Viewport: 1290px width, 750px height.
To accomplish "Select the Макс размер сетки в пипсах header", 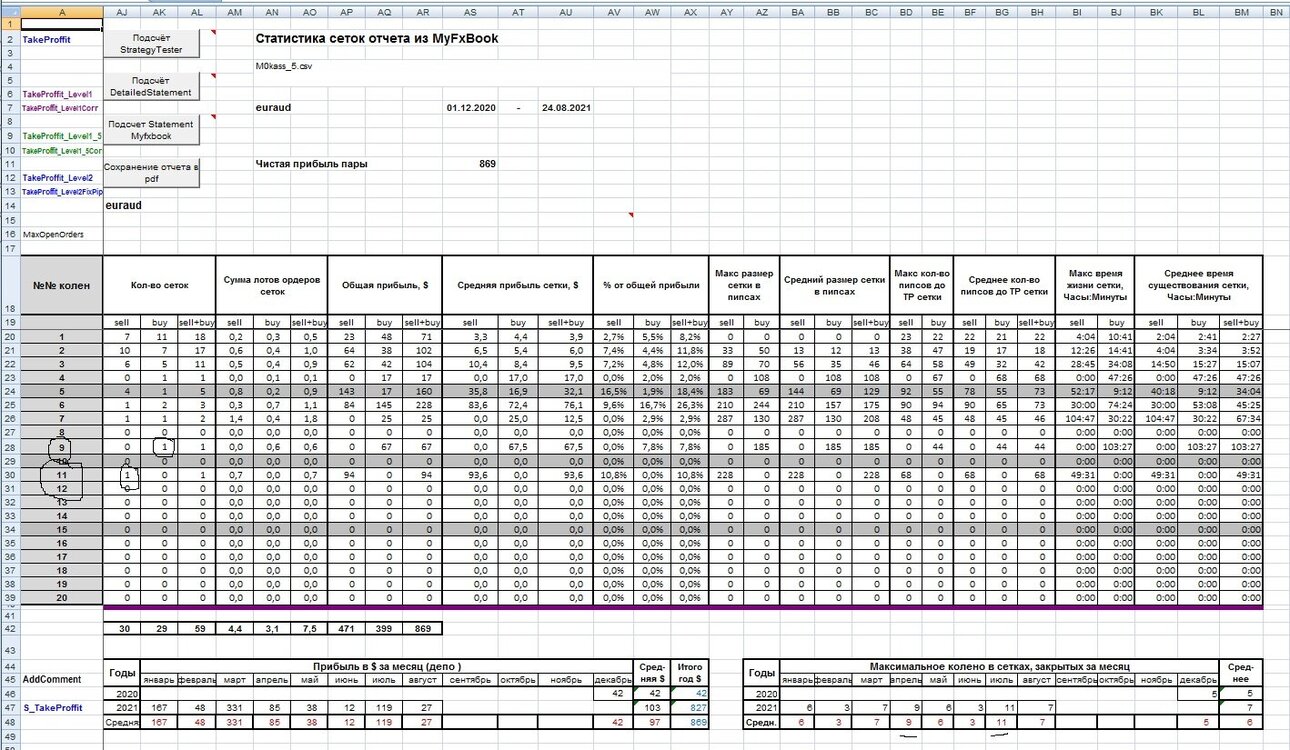I will click(745, 285).
